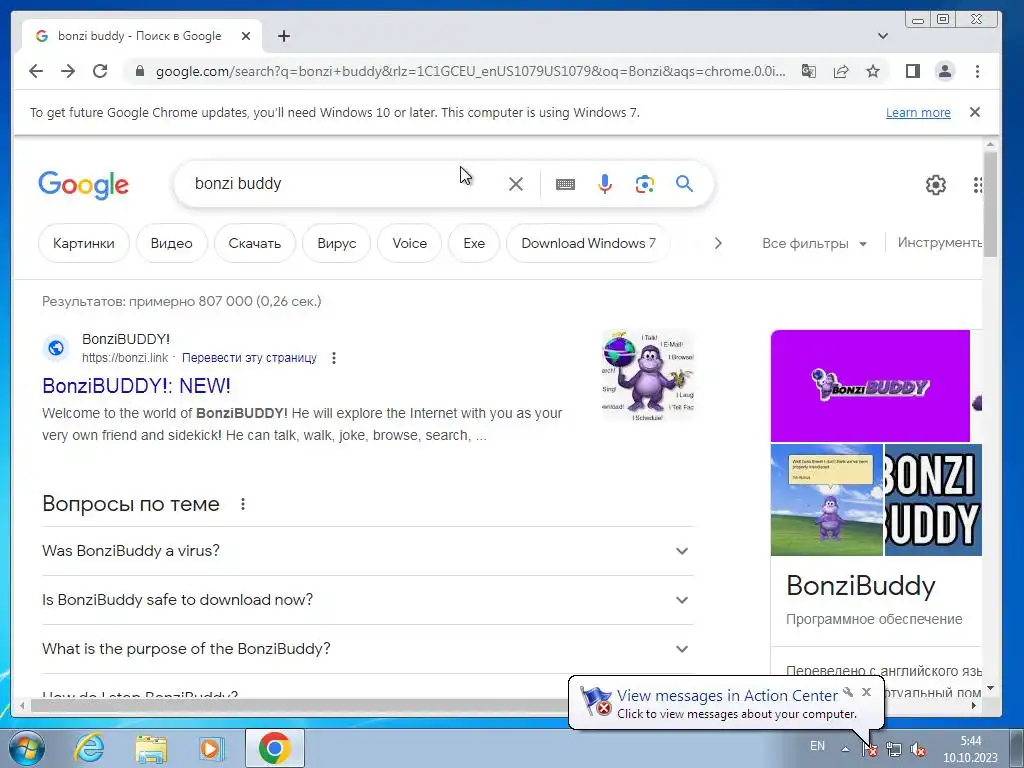Close the Action Center balloon
Screen dimensions: 1024x768
(867, 692)
